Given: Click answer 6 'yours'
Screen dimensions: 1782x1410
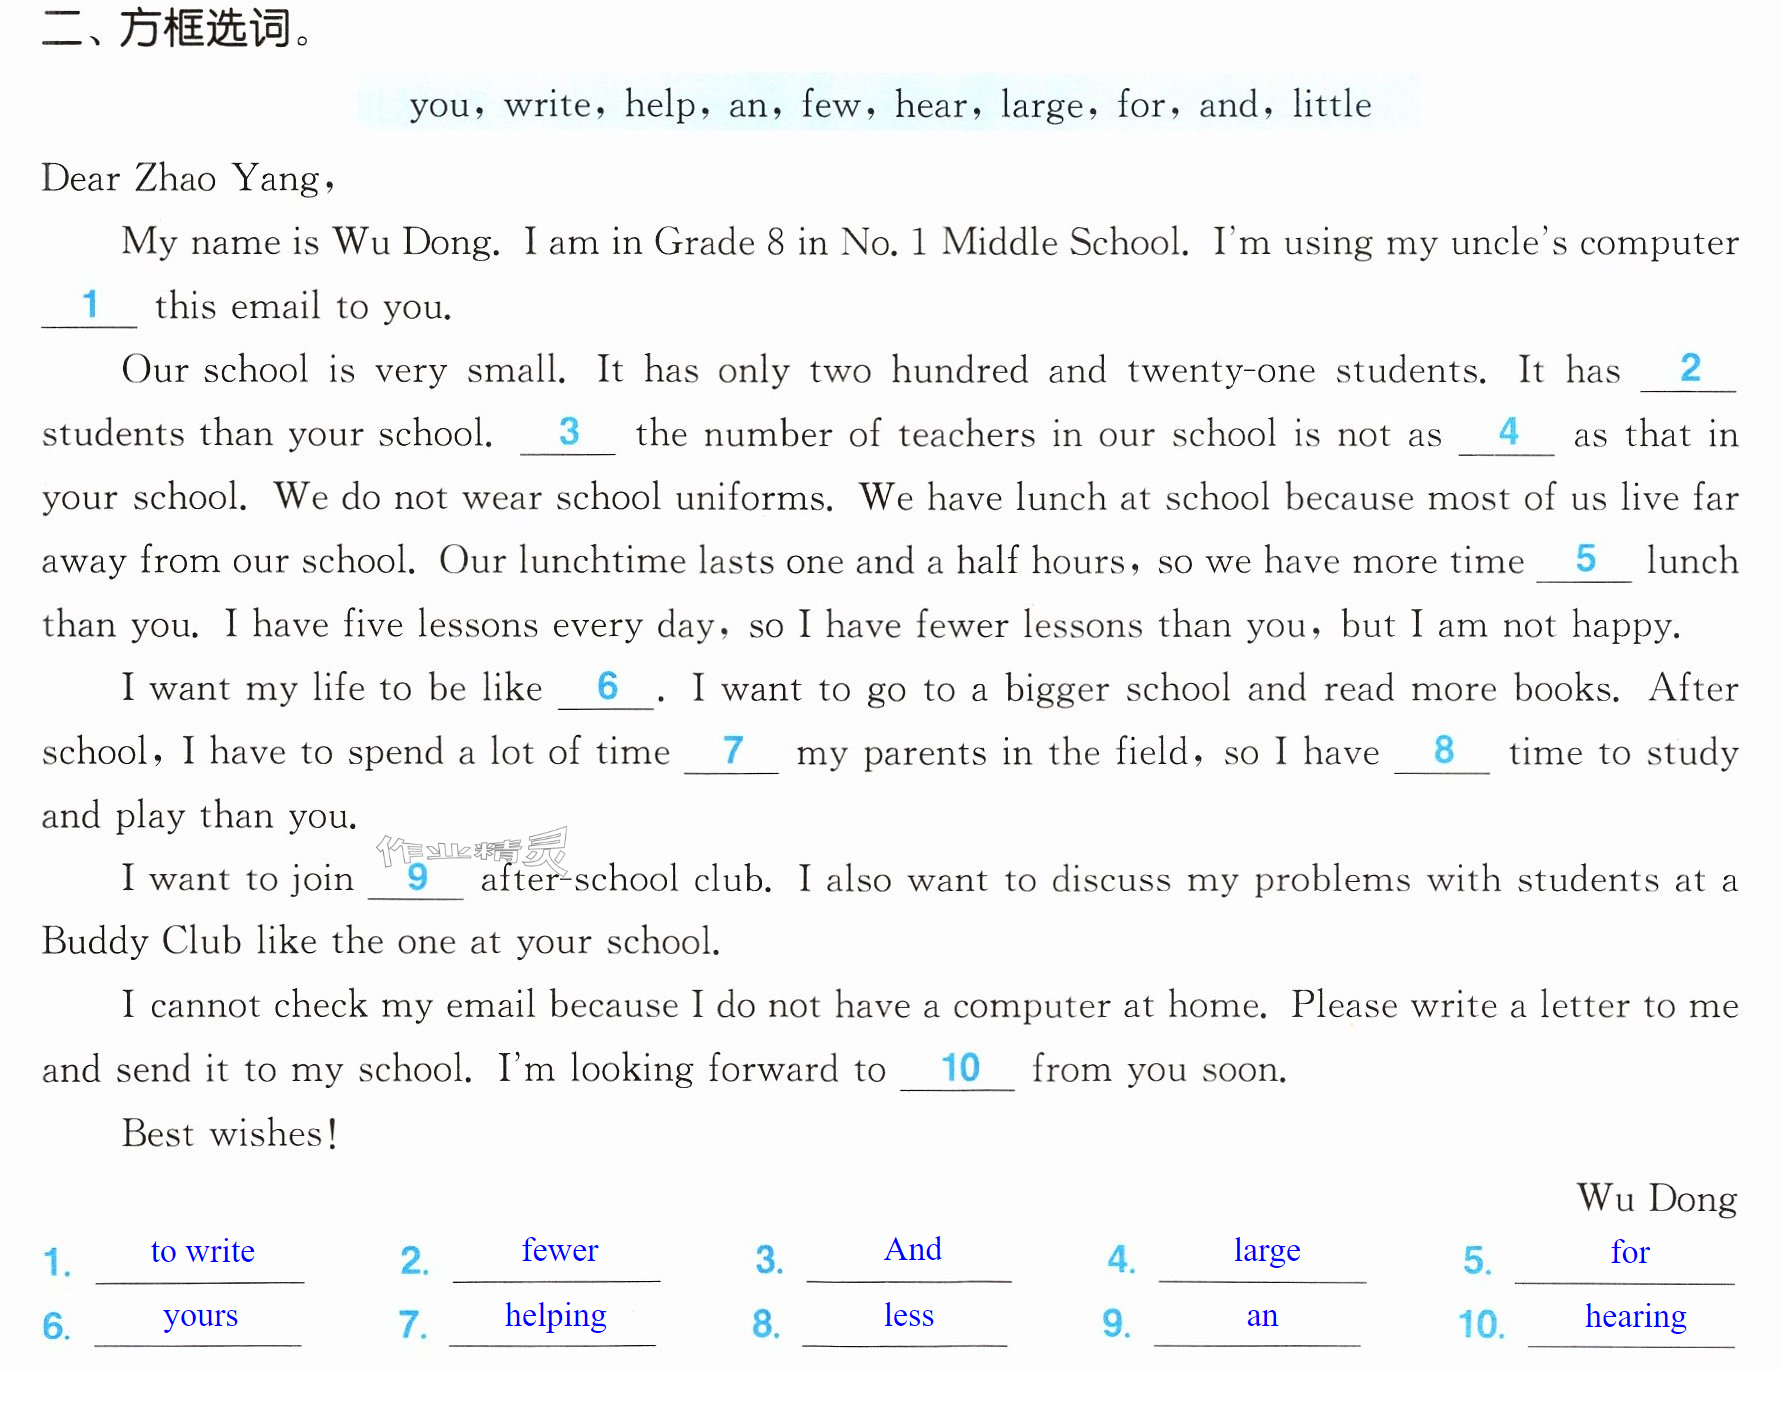Looking at the screenshot, I should [200, 1316].
